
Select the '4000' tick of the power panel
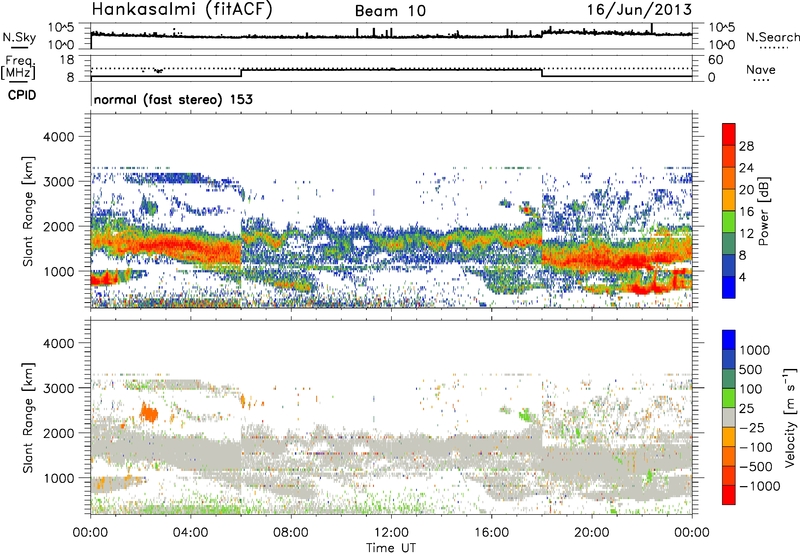[59, 137]
